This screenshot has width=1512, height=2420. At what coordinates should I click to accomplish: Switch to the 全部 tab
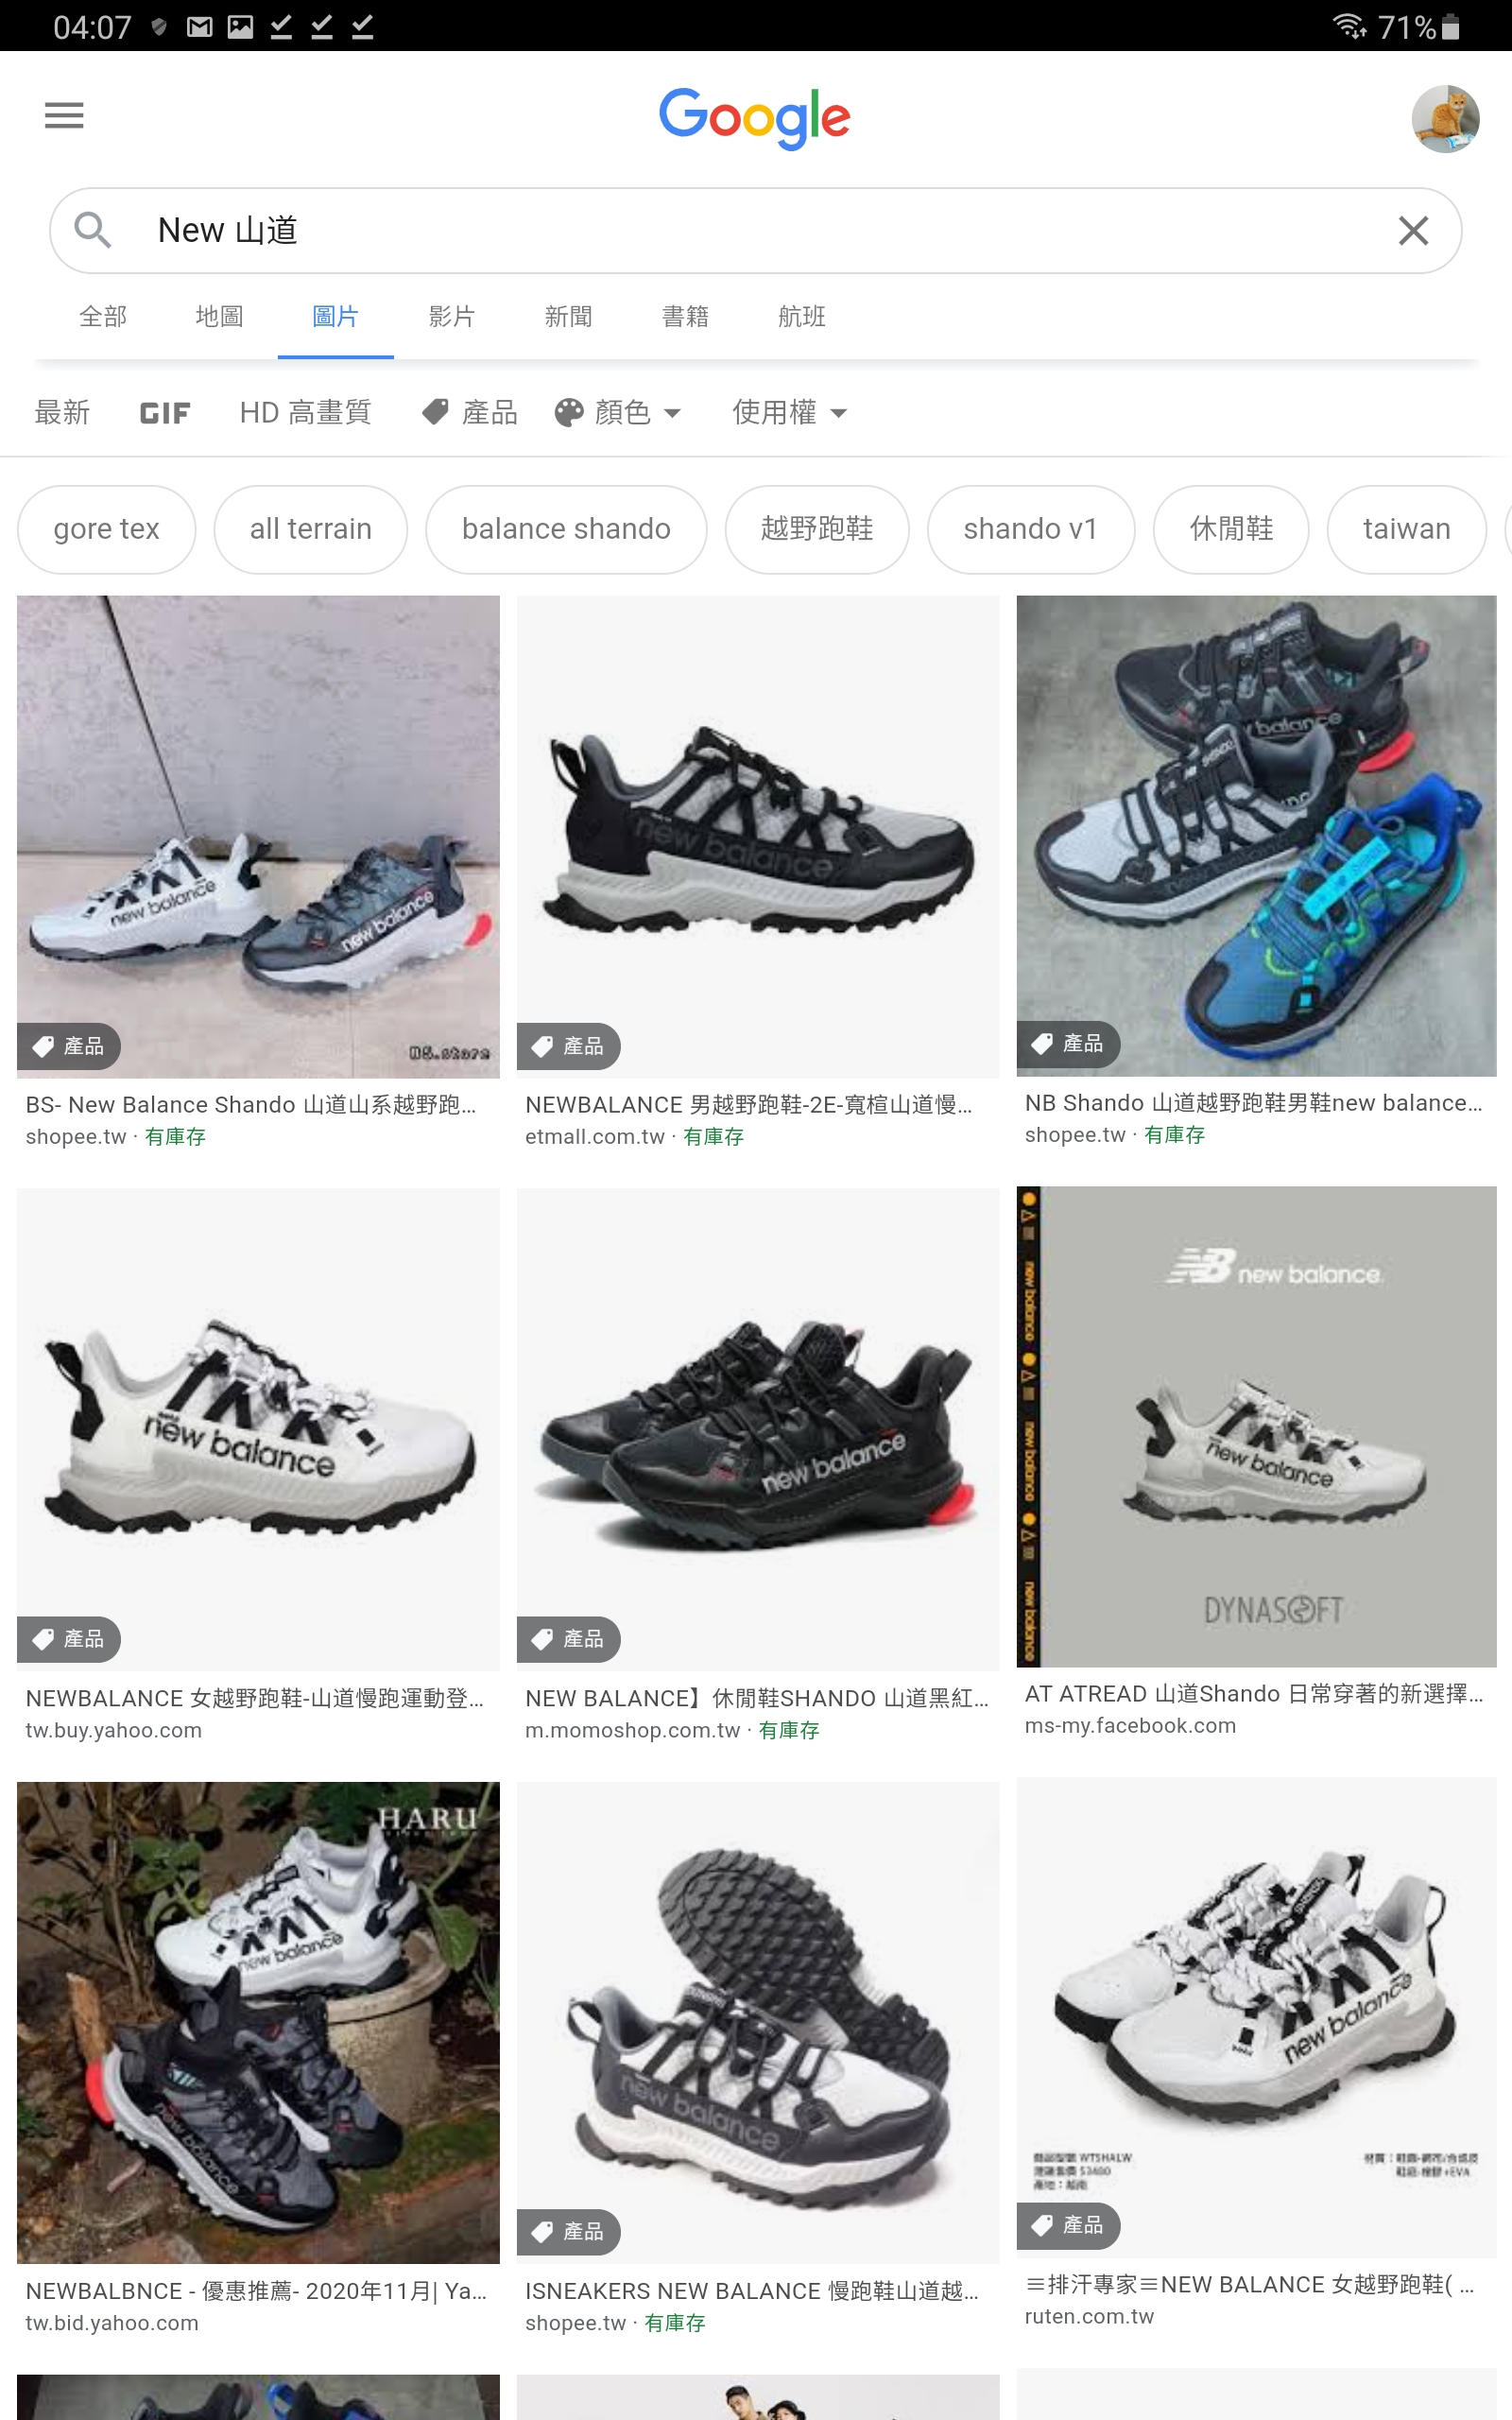point(103,317)
